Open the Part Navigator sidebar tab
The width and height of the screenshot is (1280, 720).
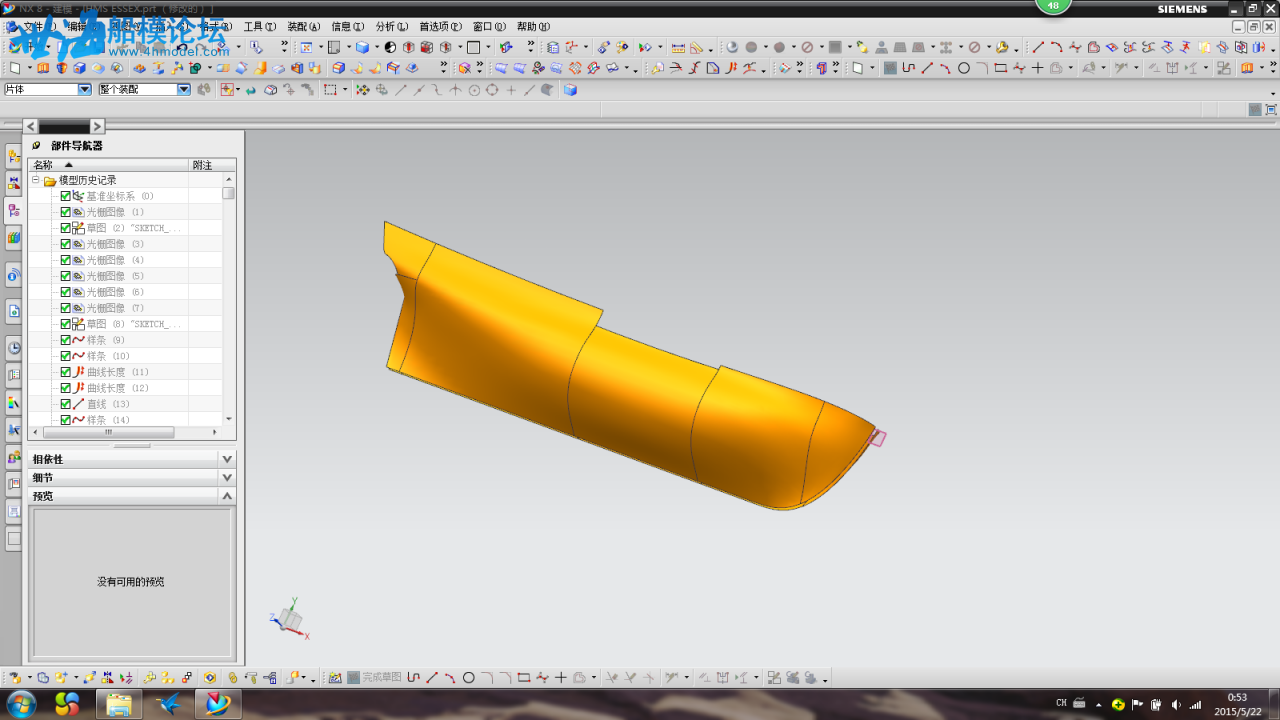point(14,210)
